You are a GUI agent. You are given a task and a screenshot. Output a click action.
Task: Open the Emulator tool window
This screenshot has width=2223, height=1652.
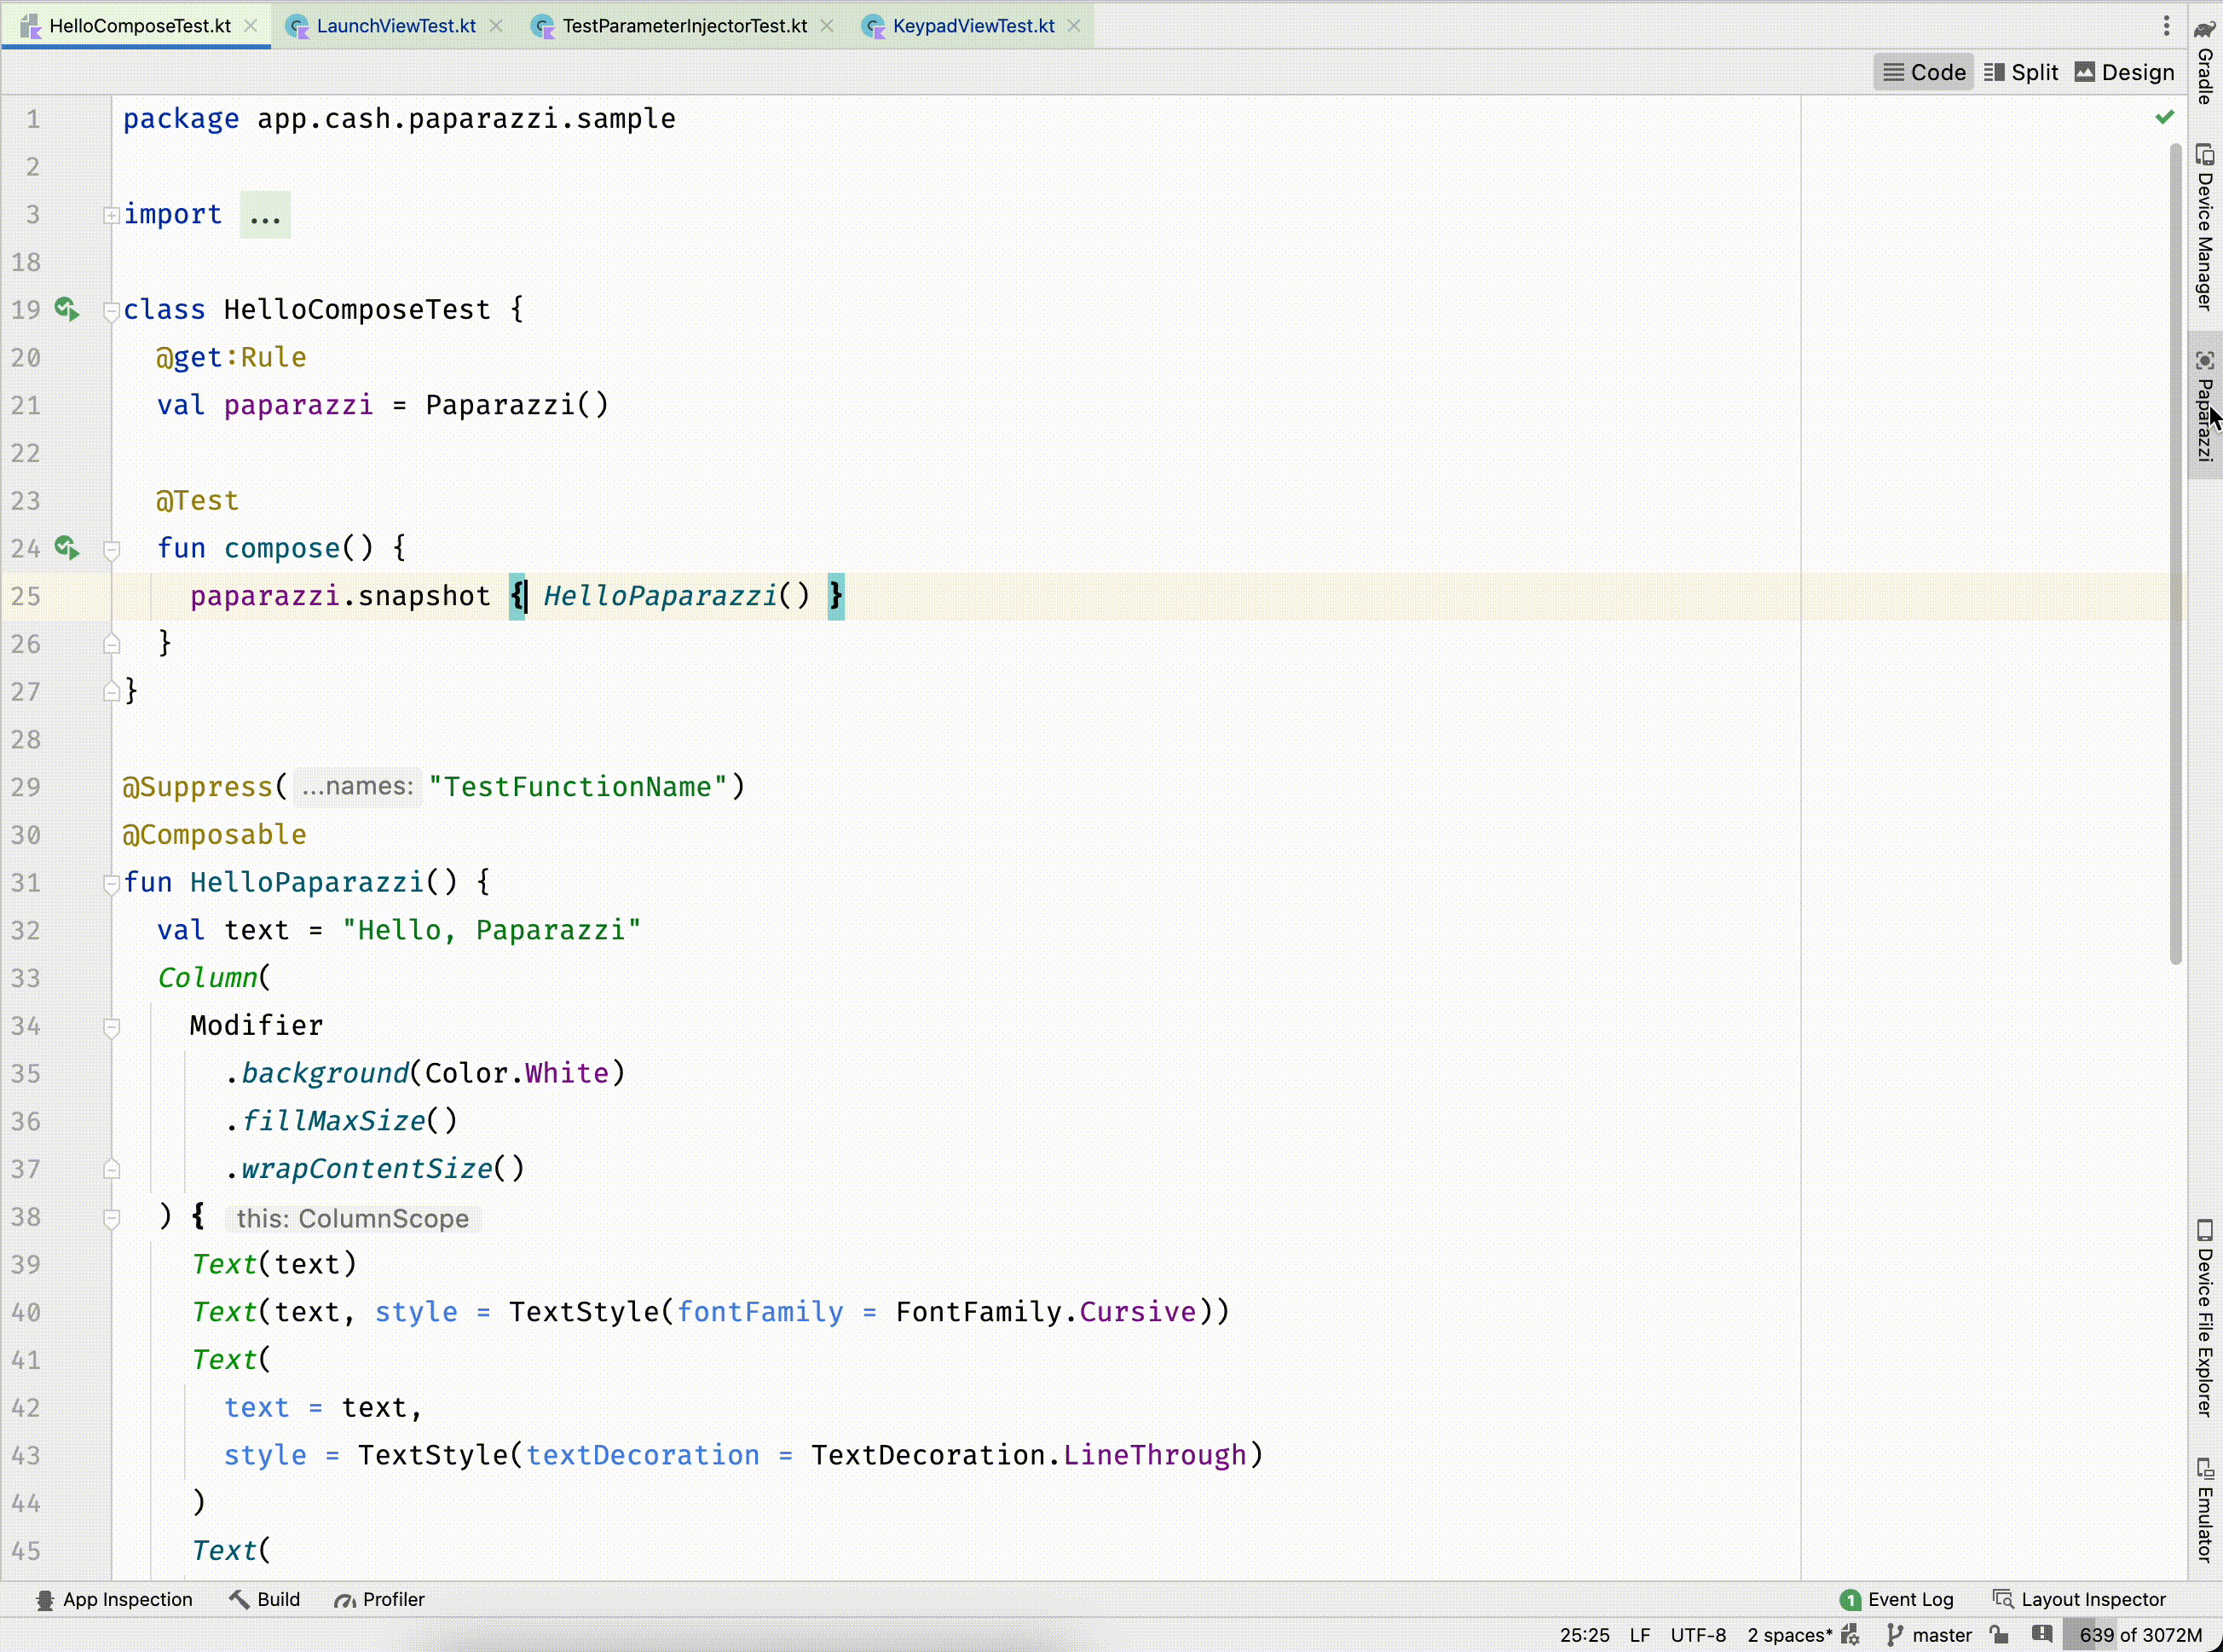pos(2204,1510)
